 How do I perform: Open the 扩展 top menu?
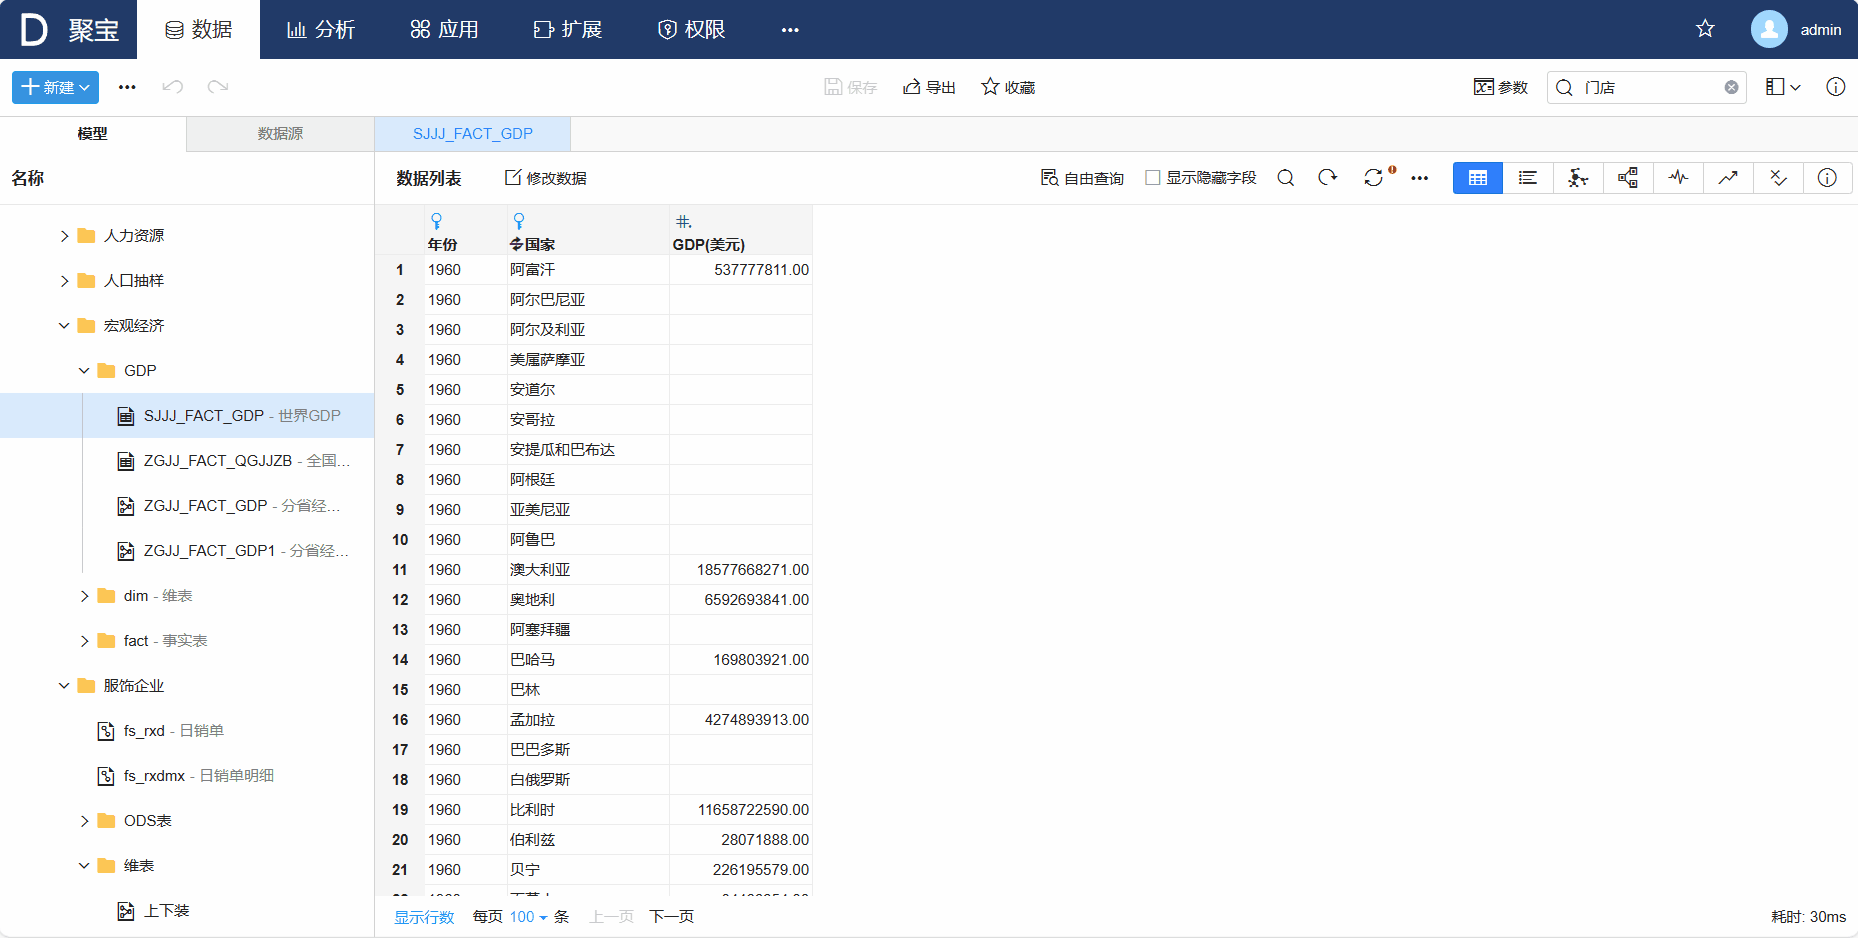(x=567, y=30)
